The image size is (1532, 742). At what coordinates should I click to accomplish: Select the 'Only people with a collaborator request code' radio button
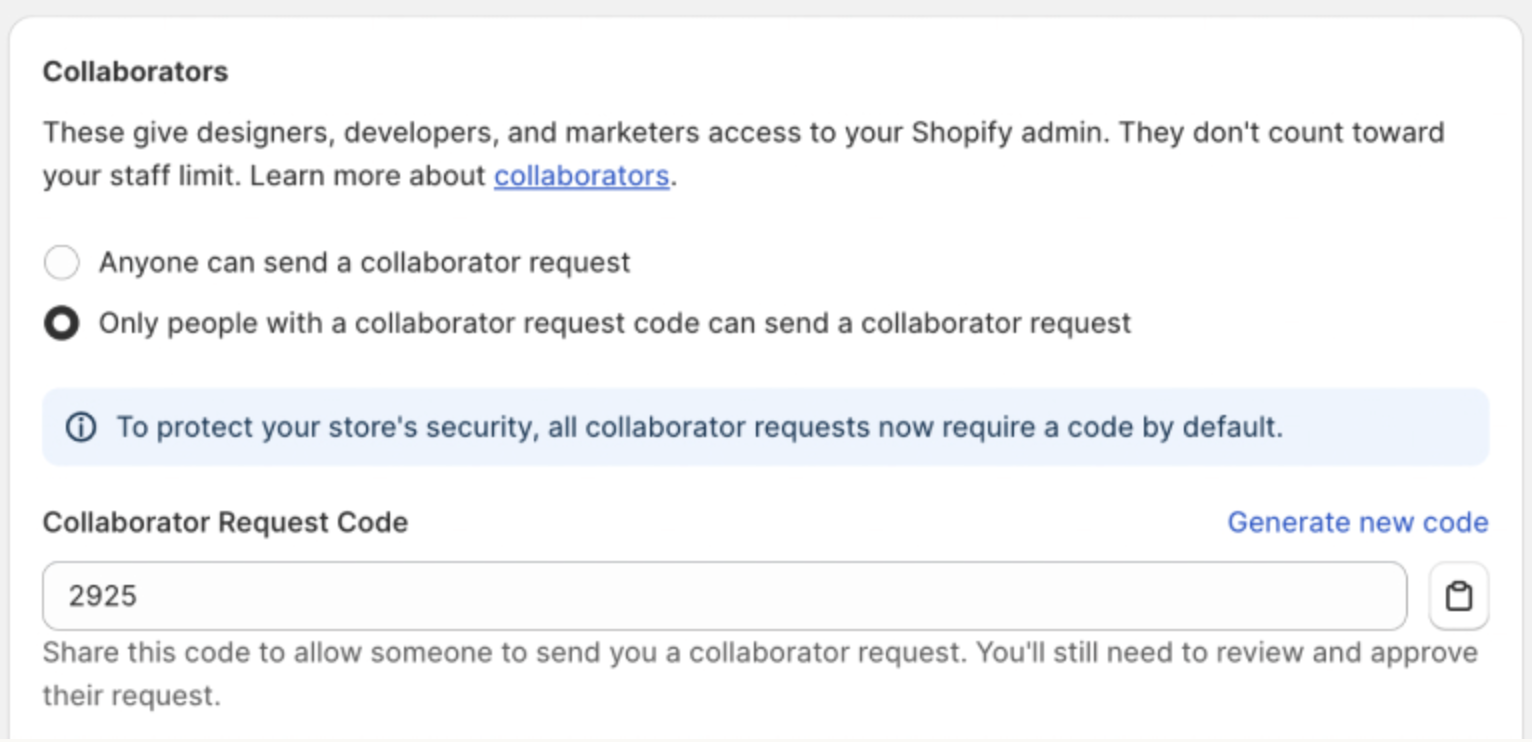(61, 323)
